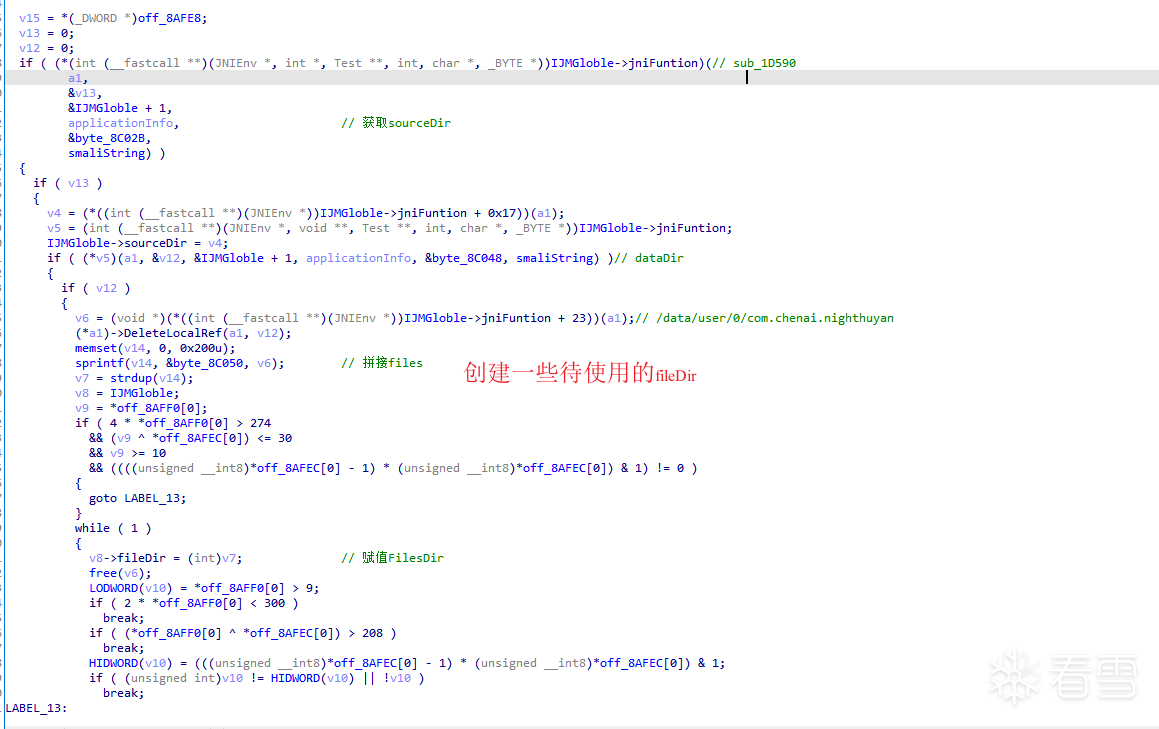Click v8 in the v8 = IJMGloble line
The image size is (1159, 729).
click(x=82, y=393)
